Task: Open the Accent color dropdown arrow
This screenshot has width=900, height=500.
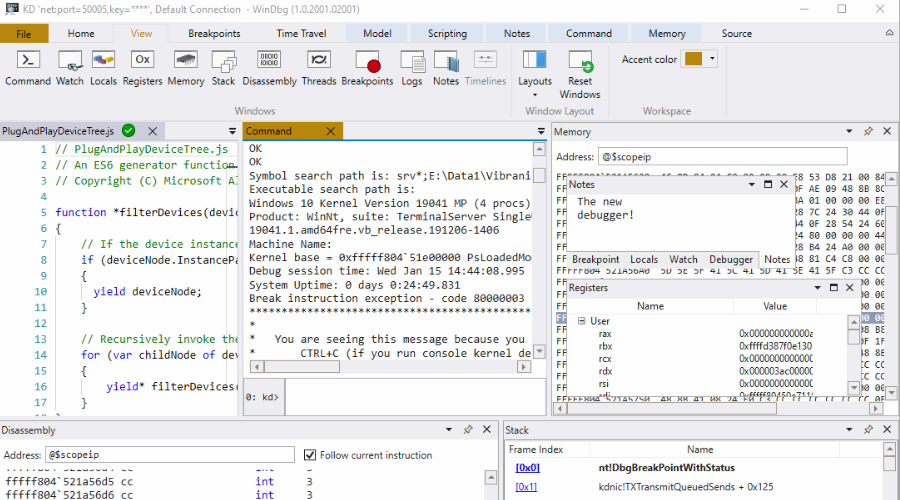Action: pyautogui.click(x=712, y=59)
